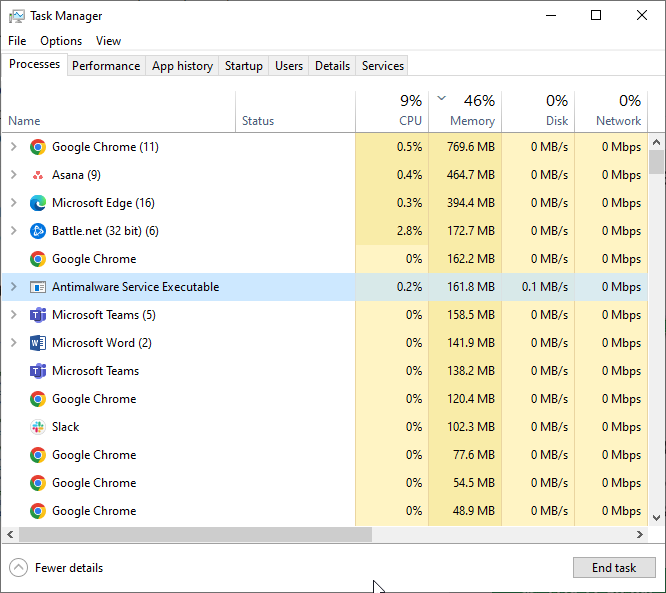Sort processes by the Name column
Viewport: 666px width, 593px height.
(119, 111)
